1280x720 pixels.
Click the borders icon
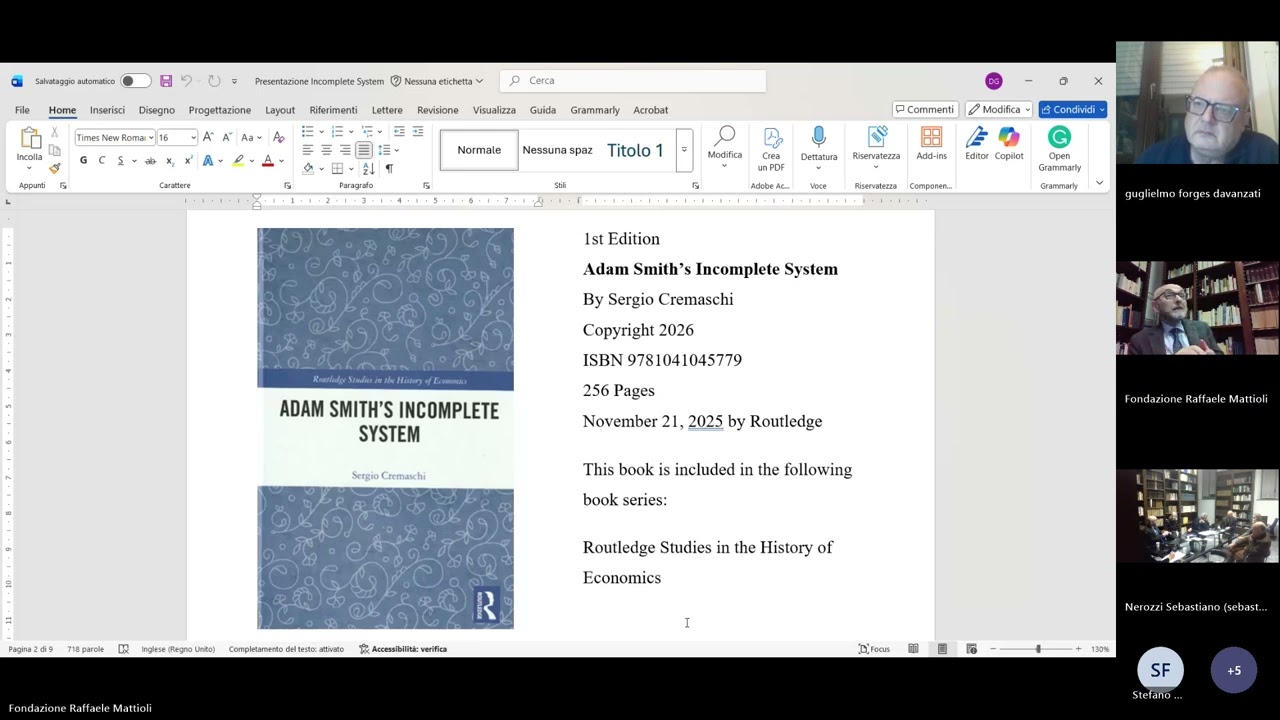[337, 168]
